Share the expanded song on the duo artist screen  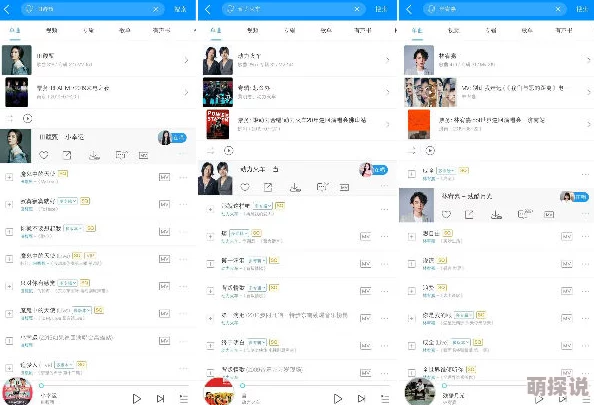point(268,187)
